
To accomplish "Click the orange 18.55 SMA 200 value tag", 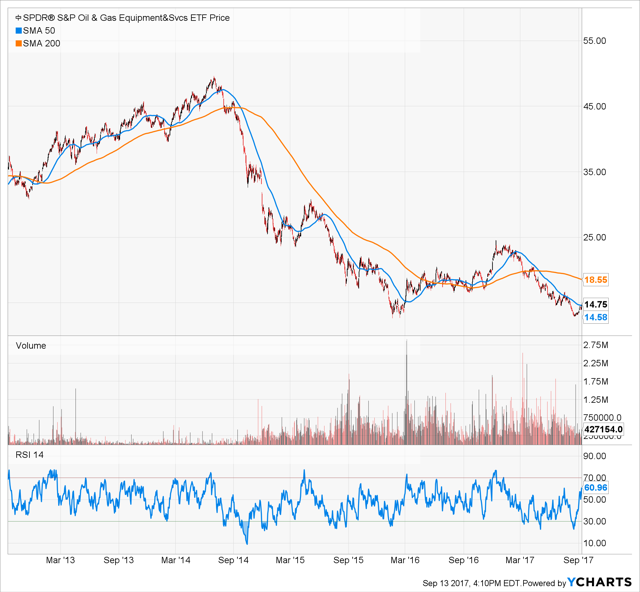I will pos(596,280).
